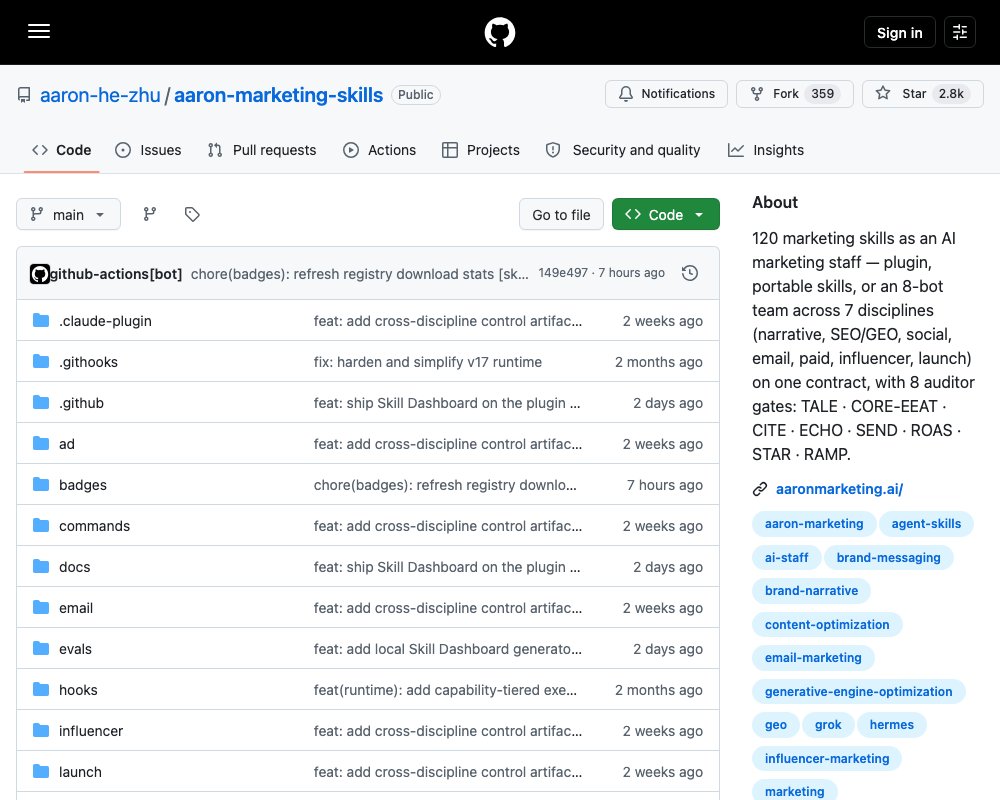Select the influencer-marketing topic tag
1000x800 pixels.
[827, 759]
